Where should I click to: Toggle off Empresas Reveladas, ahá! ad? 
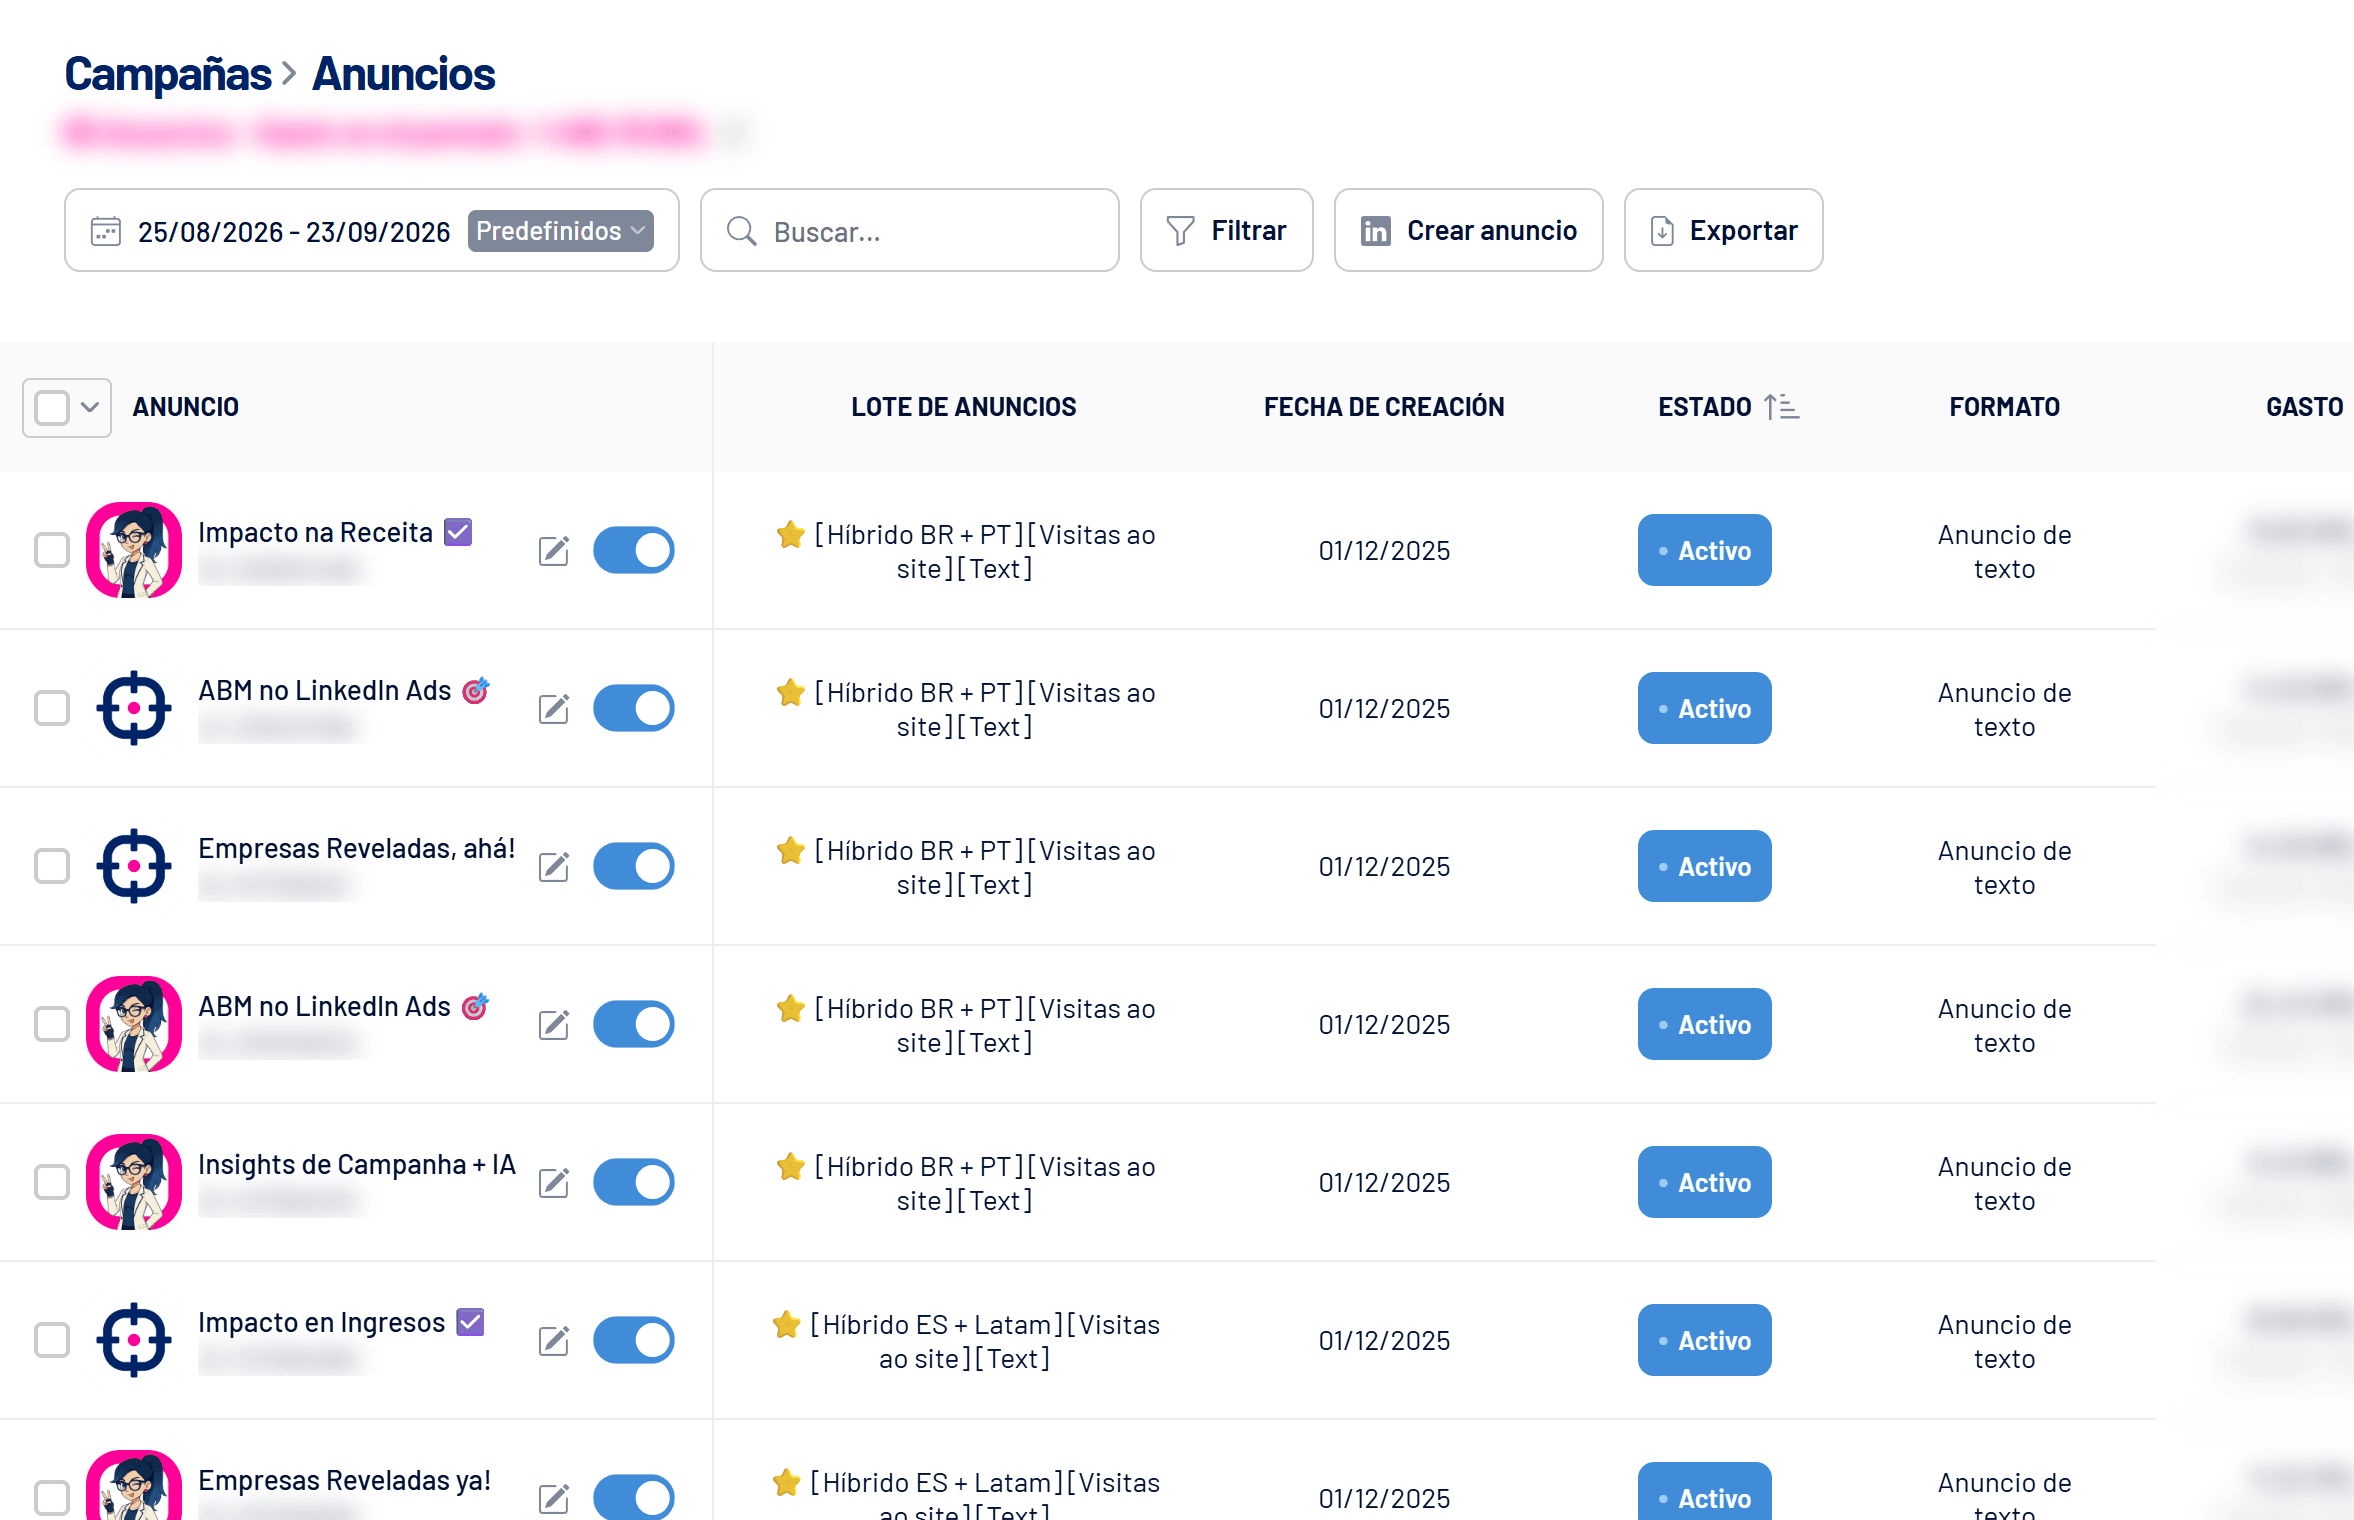(634, 866)
